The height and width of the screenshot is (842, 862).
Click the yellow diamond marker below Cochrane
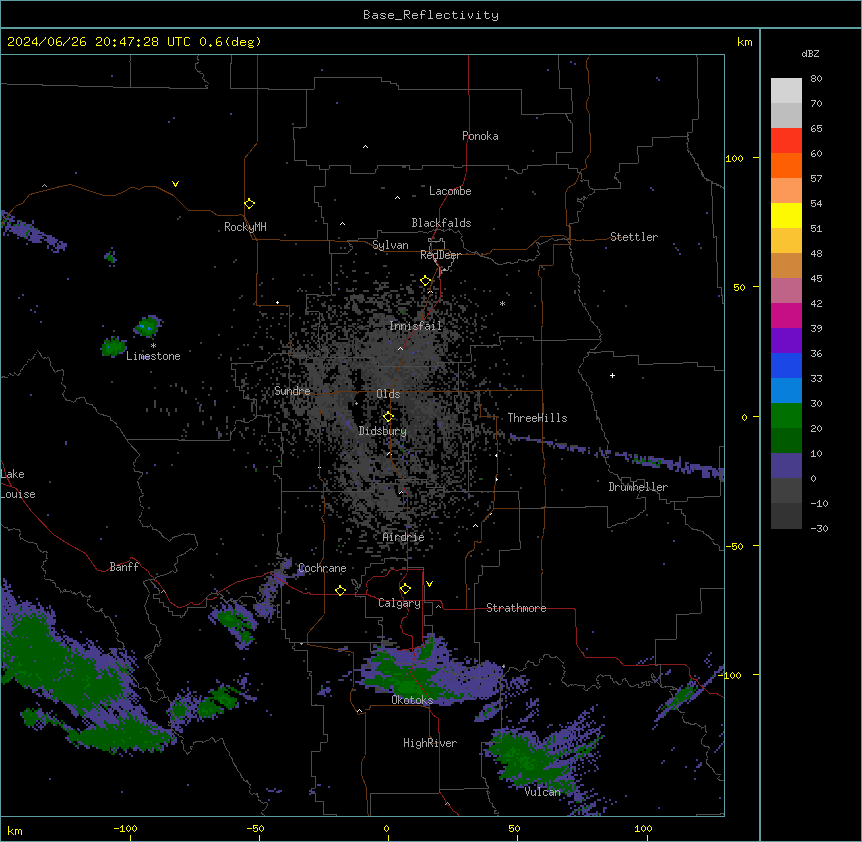(340, 590)
